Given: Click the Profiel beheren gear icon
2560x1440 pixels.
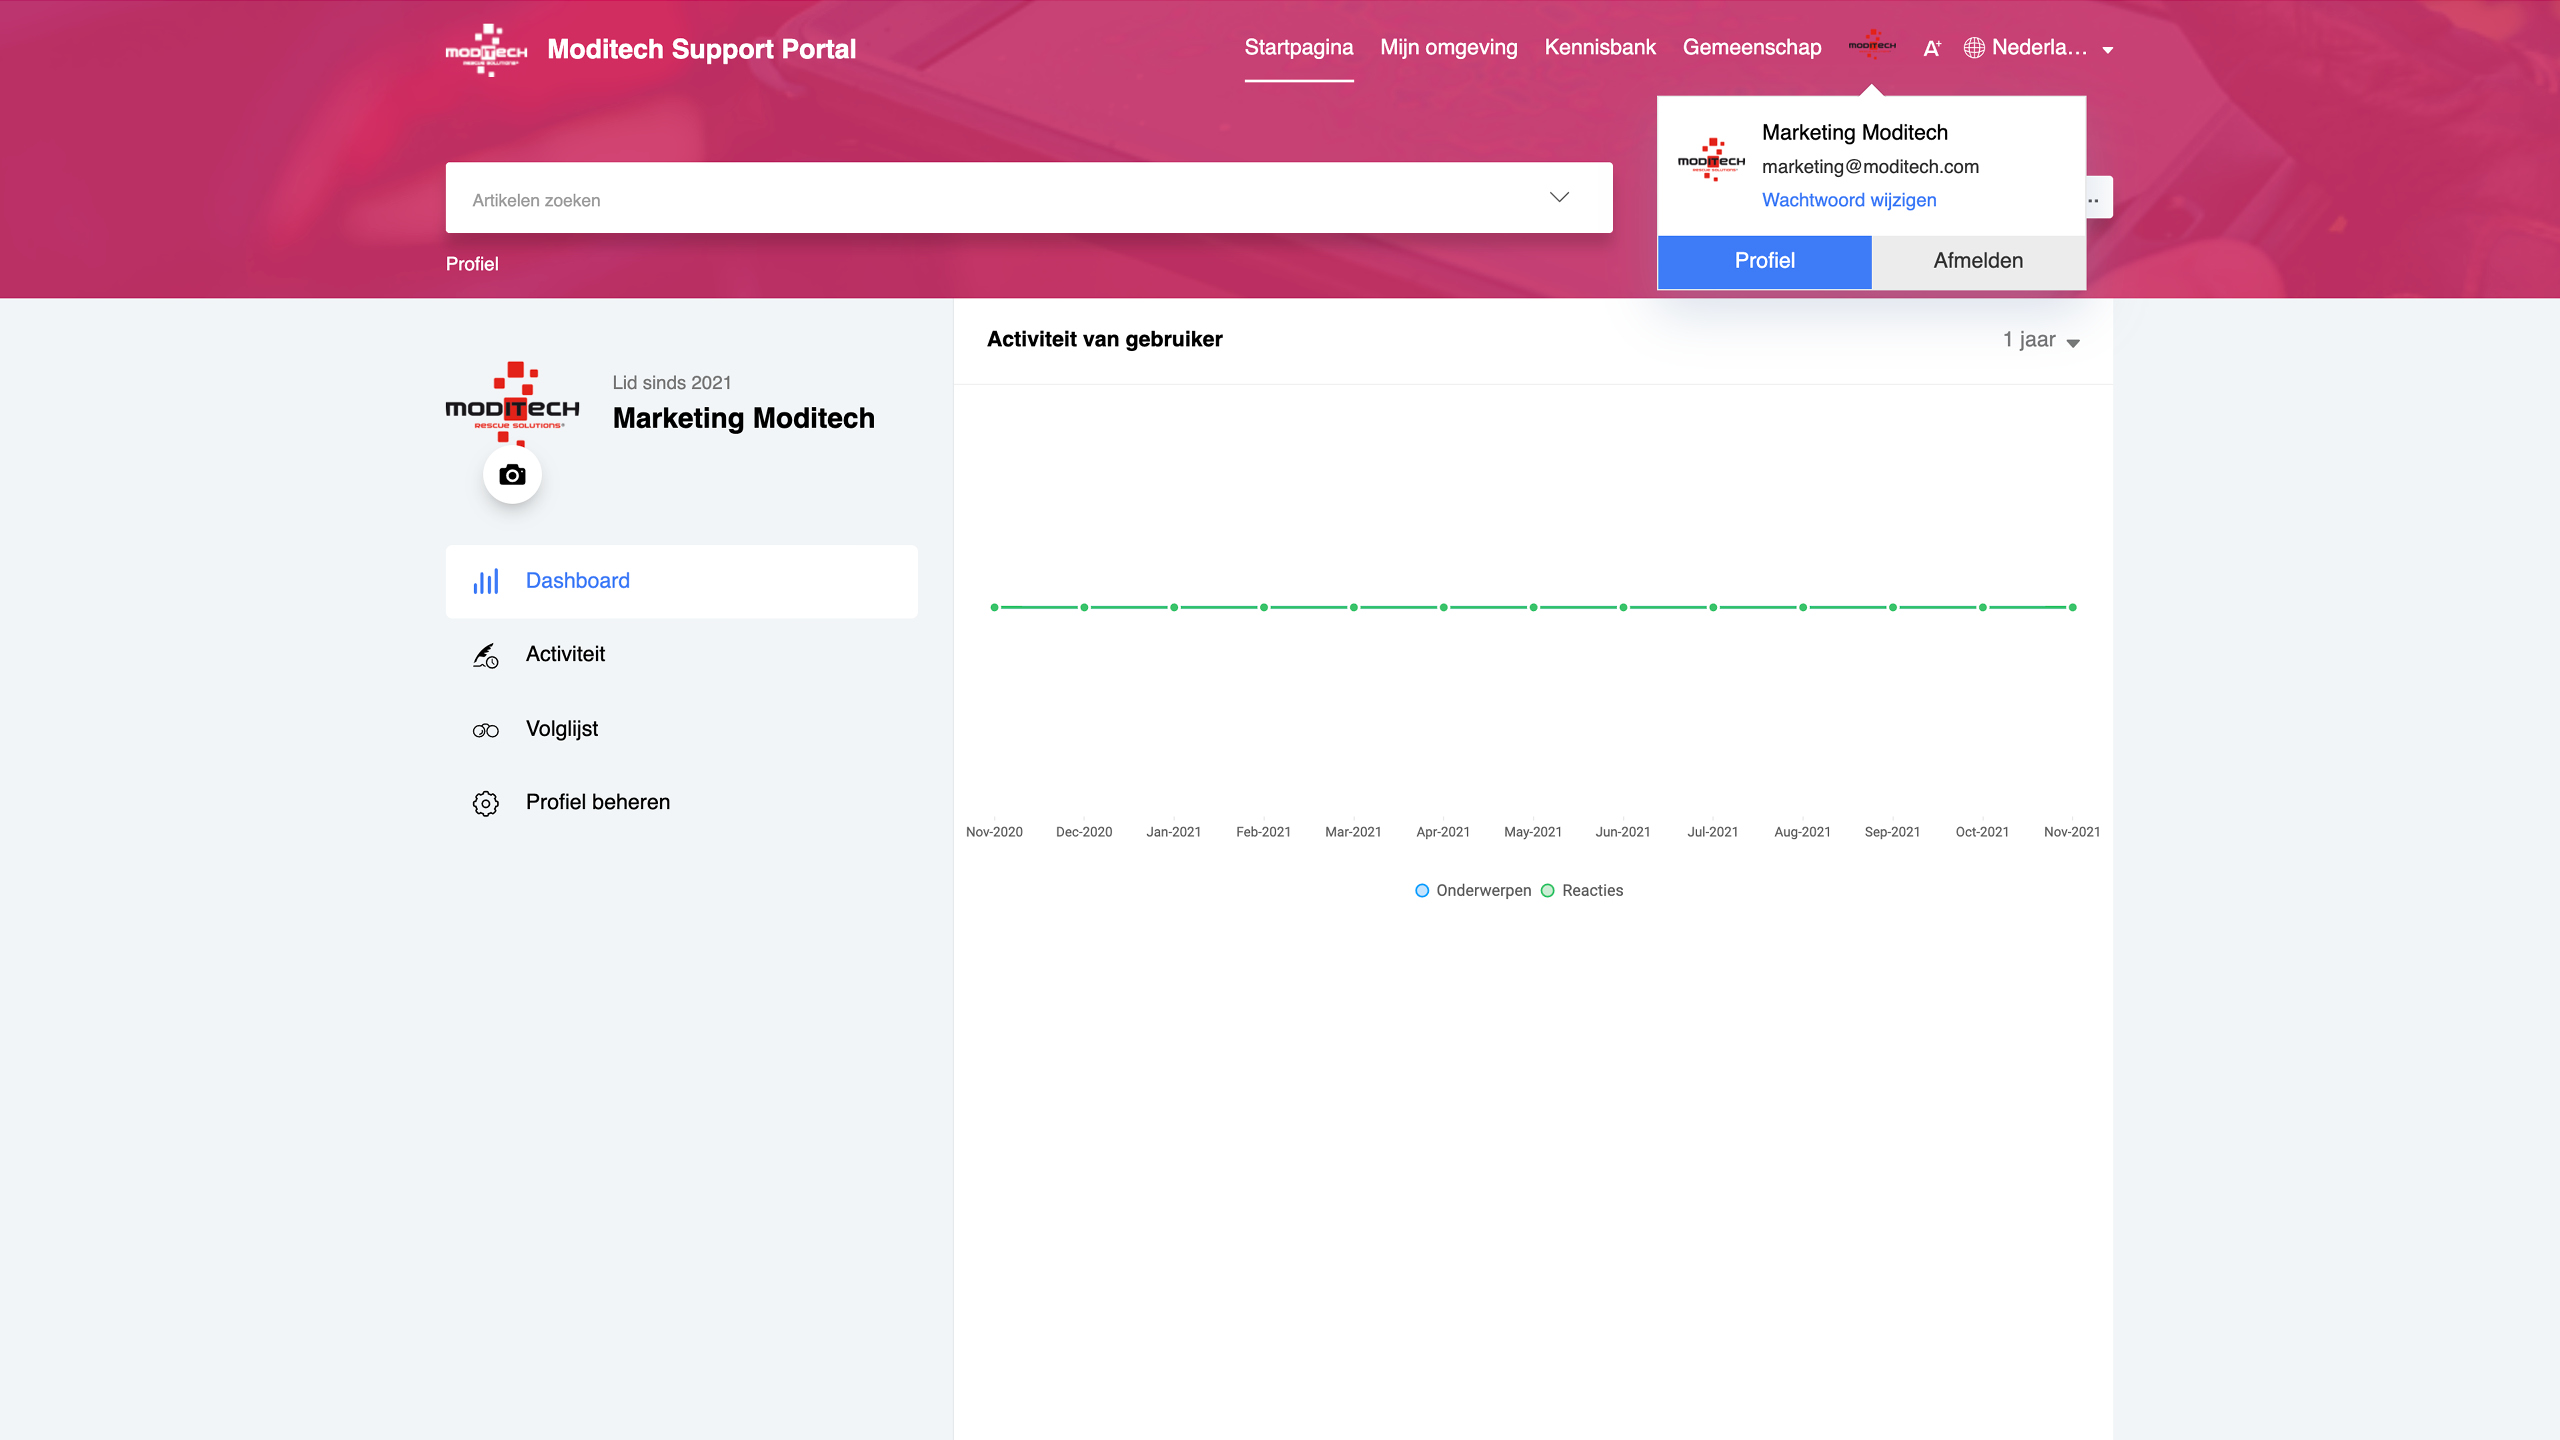Looking at the screenshot, I should tap(486, 803).
